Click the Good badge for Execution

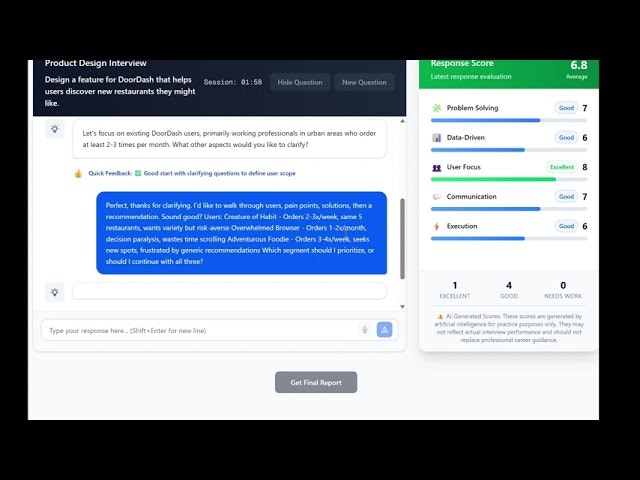pos(567,226)
